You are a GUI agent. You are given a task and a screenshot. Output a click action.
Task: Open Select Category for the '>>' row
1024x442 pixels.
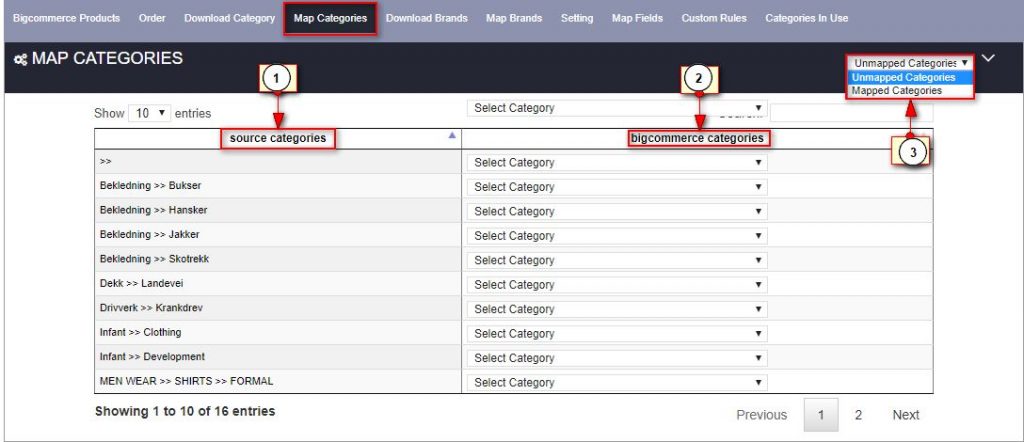617,163
